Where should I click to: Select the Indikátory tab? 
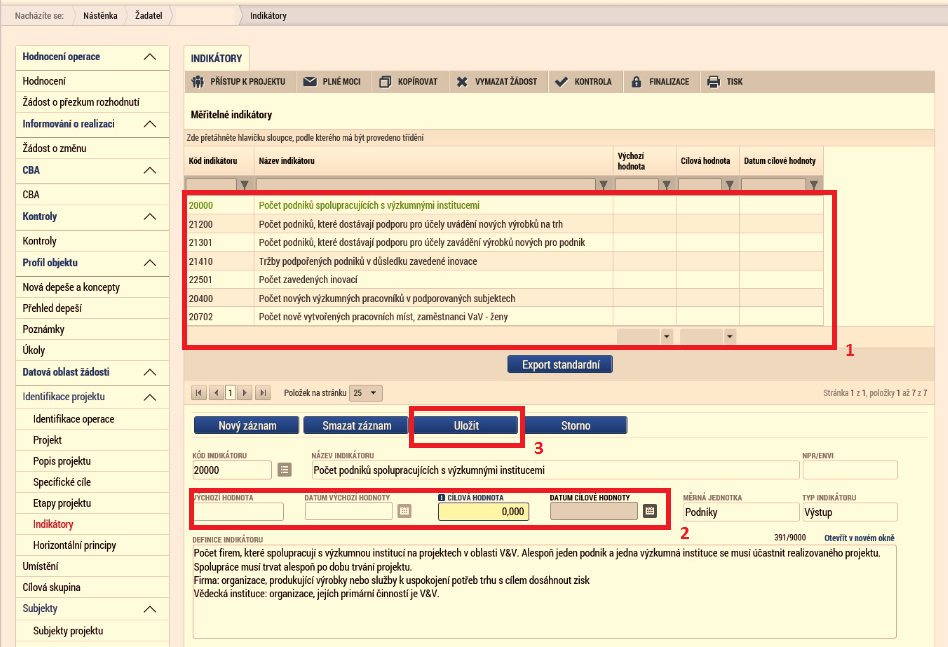216,59
